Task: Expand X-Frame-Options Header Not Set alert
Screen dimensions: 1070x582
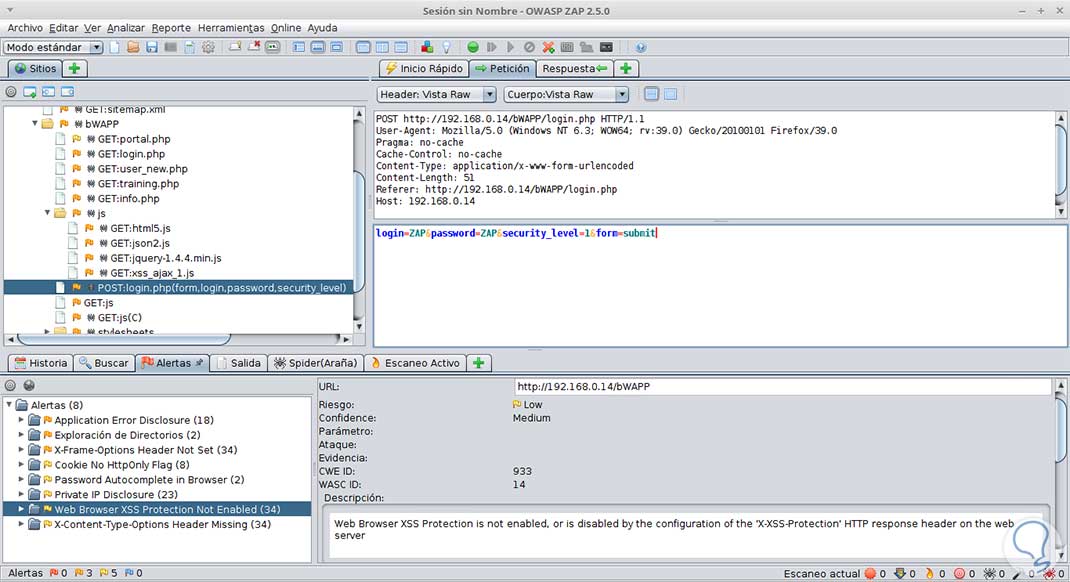Action: (x=21, y=450)
